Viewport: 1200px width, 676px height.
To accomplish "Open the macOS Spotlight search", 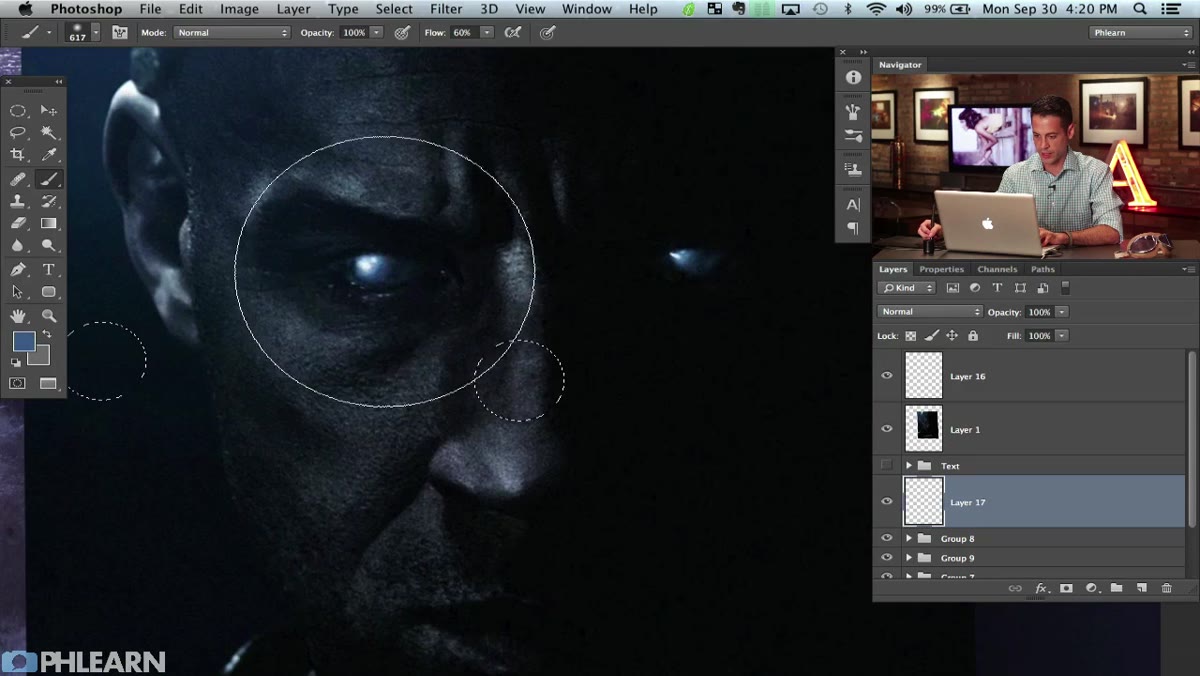I will (x=1139, y=9).
